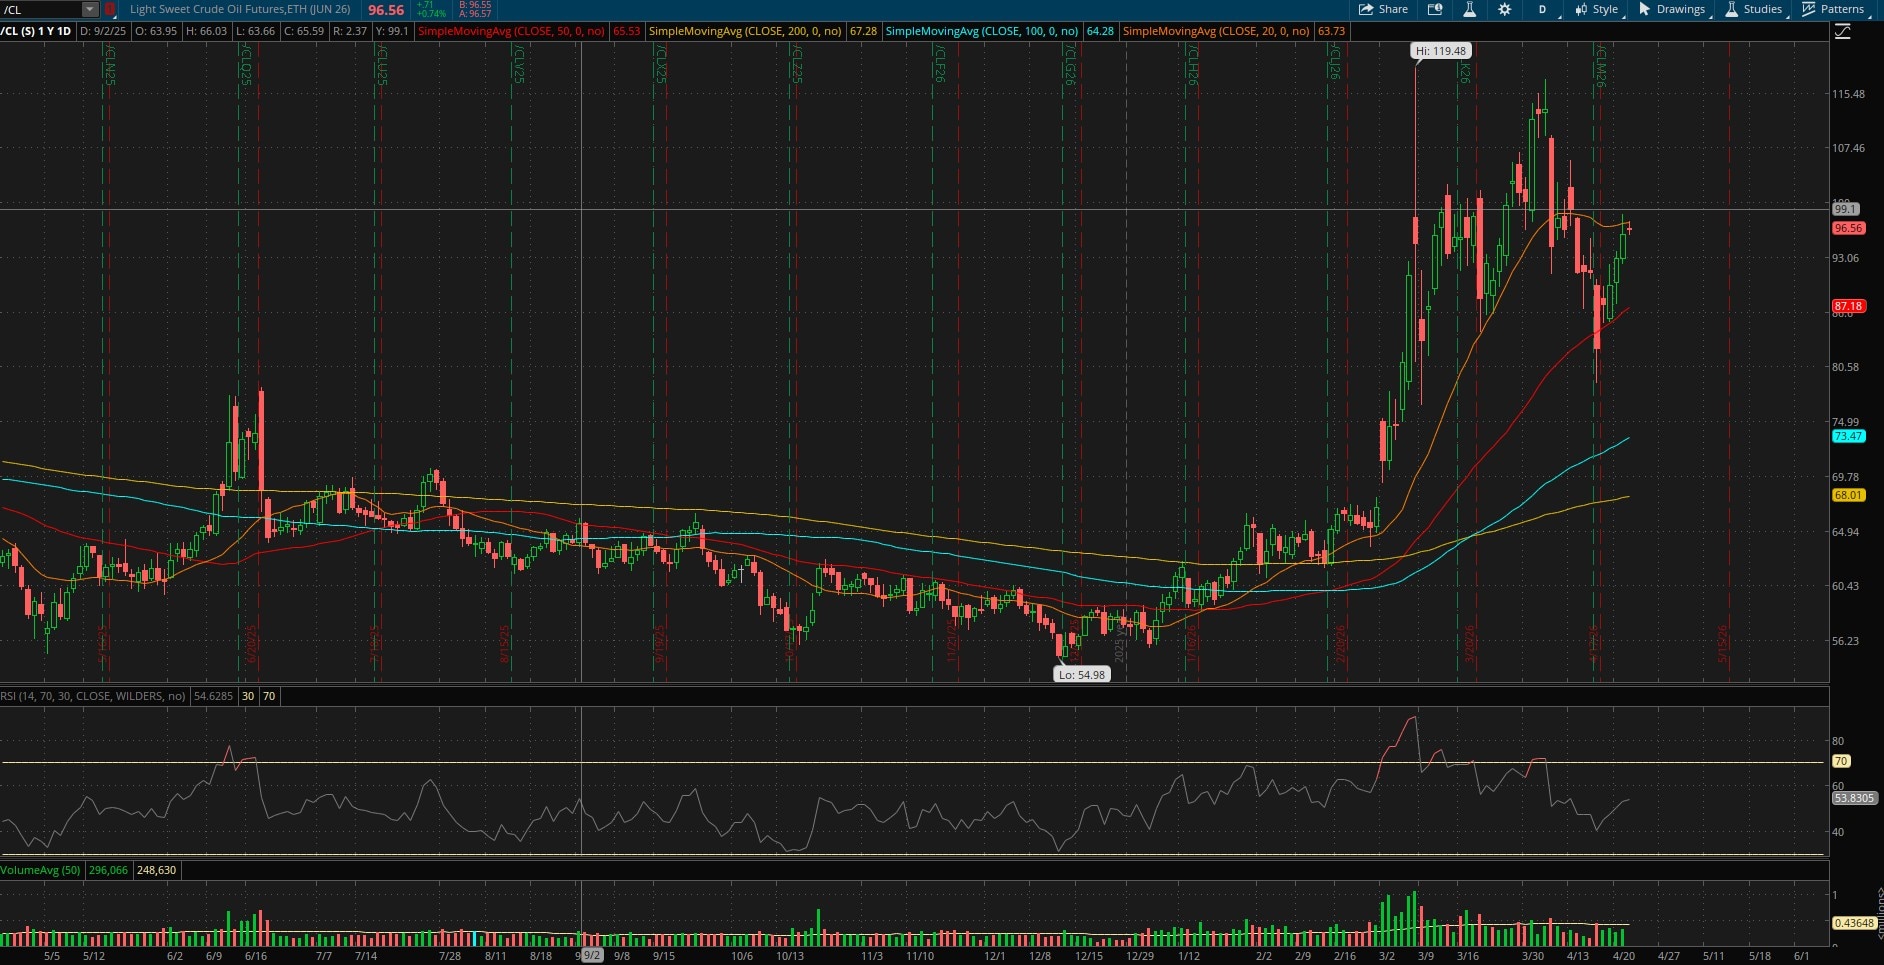Click the 3/2 date on time axis
The width and height of the screenshot is (1884, 965).
point(1387,956)
